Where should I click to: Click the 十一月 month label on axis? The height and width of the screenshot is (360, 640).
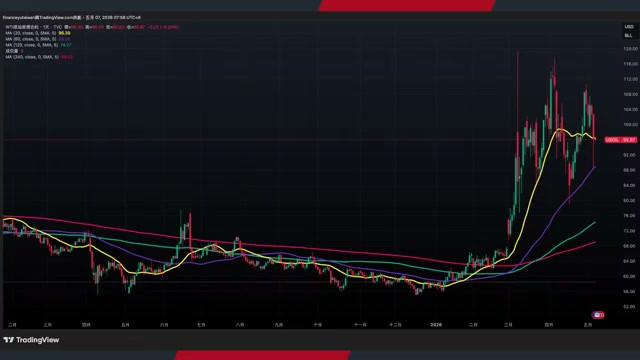tap(360, 325)
